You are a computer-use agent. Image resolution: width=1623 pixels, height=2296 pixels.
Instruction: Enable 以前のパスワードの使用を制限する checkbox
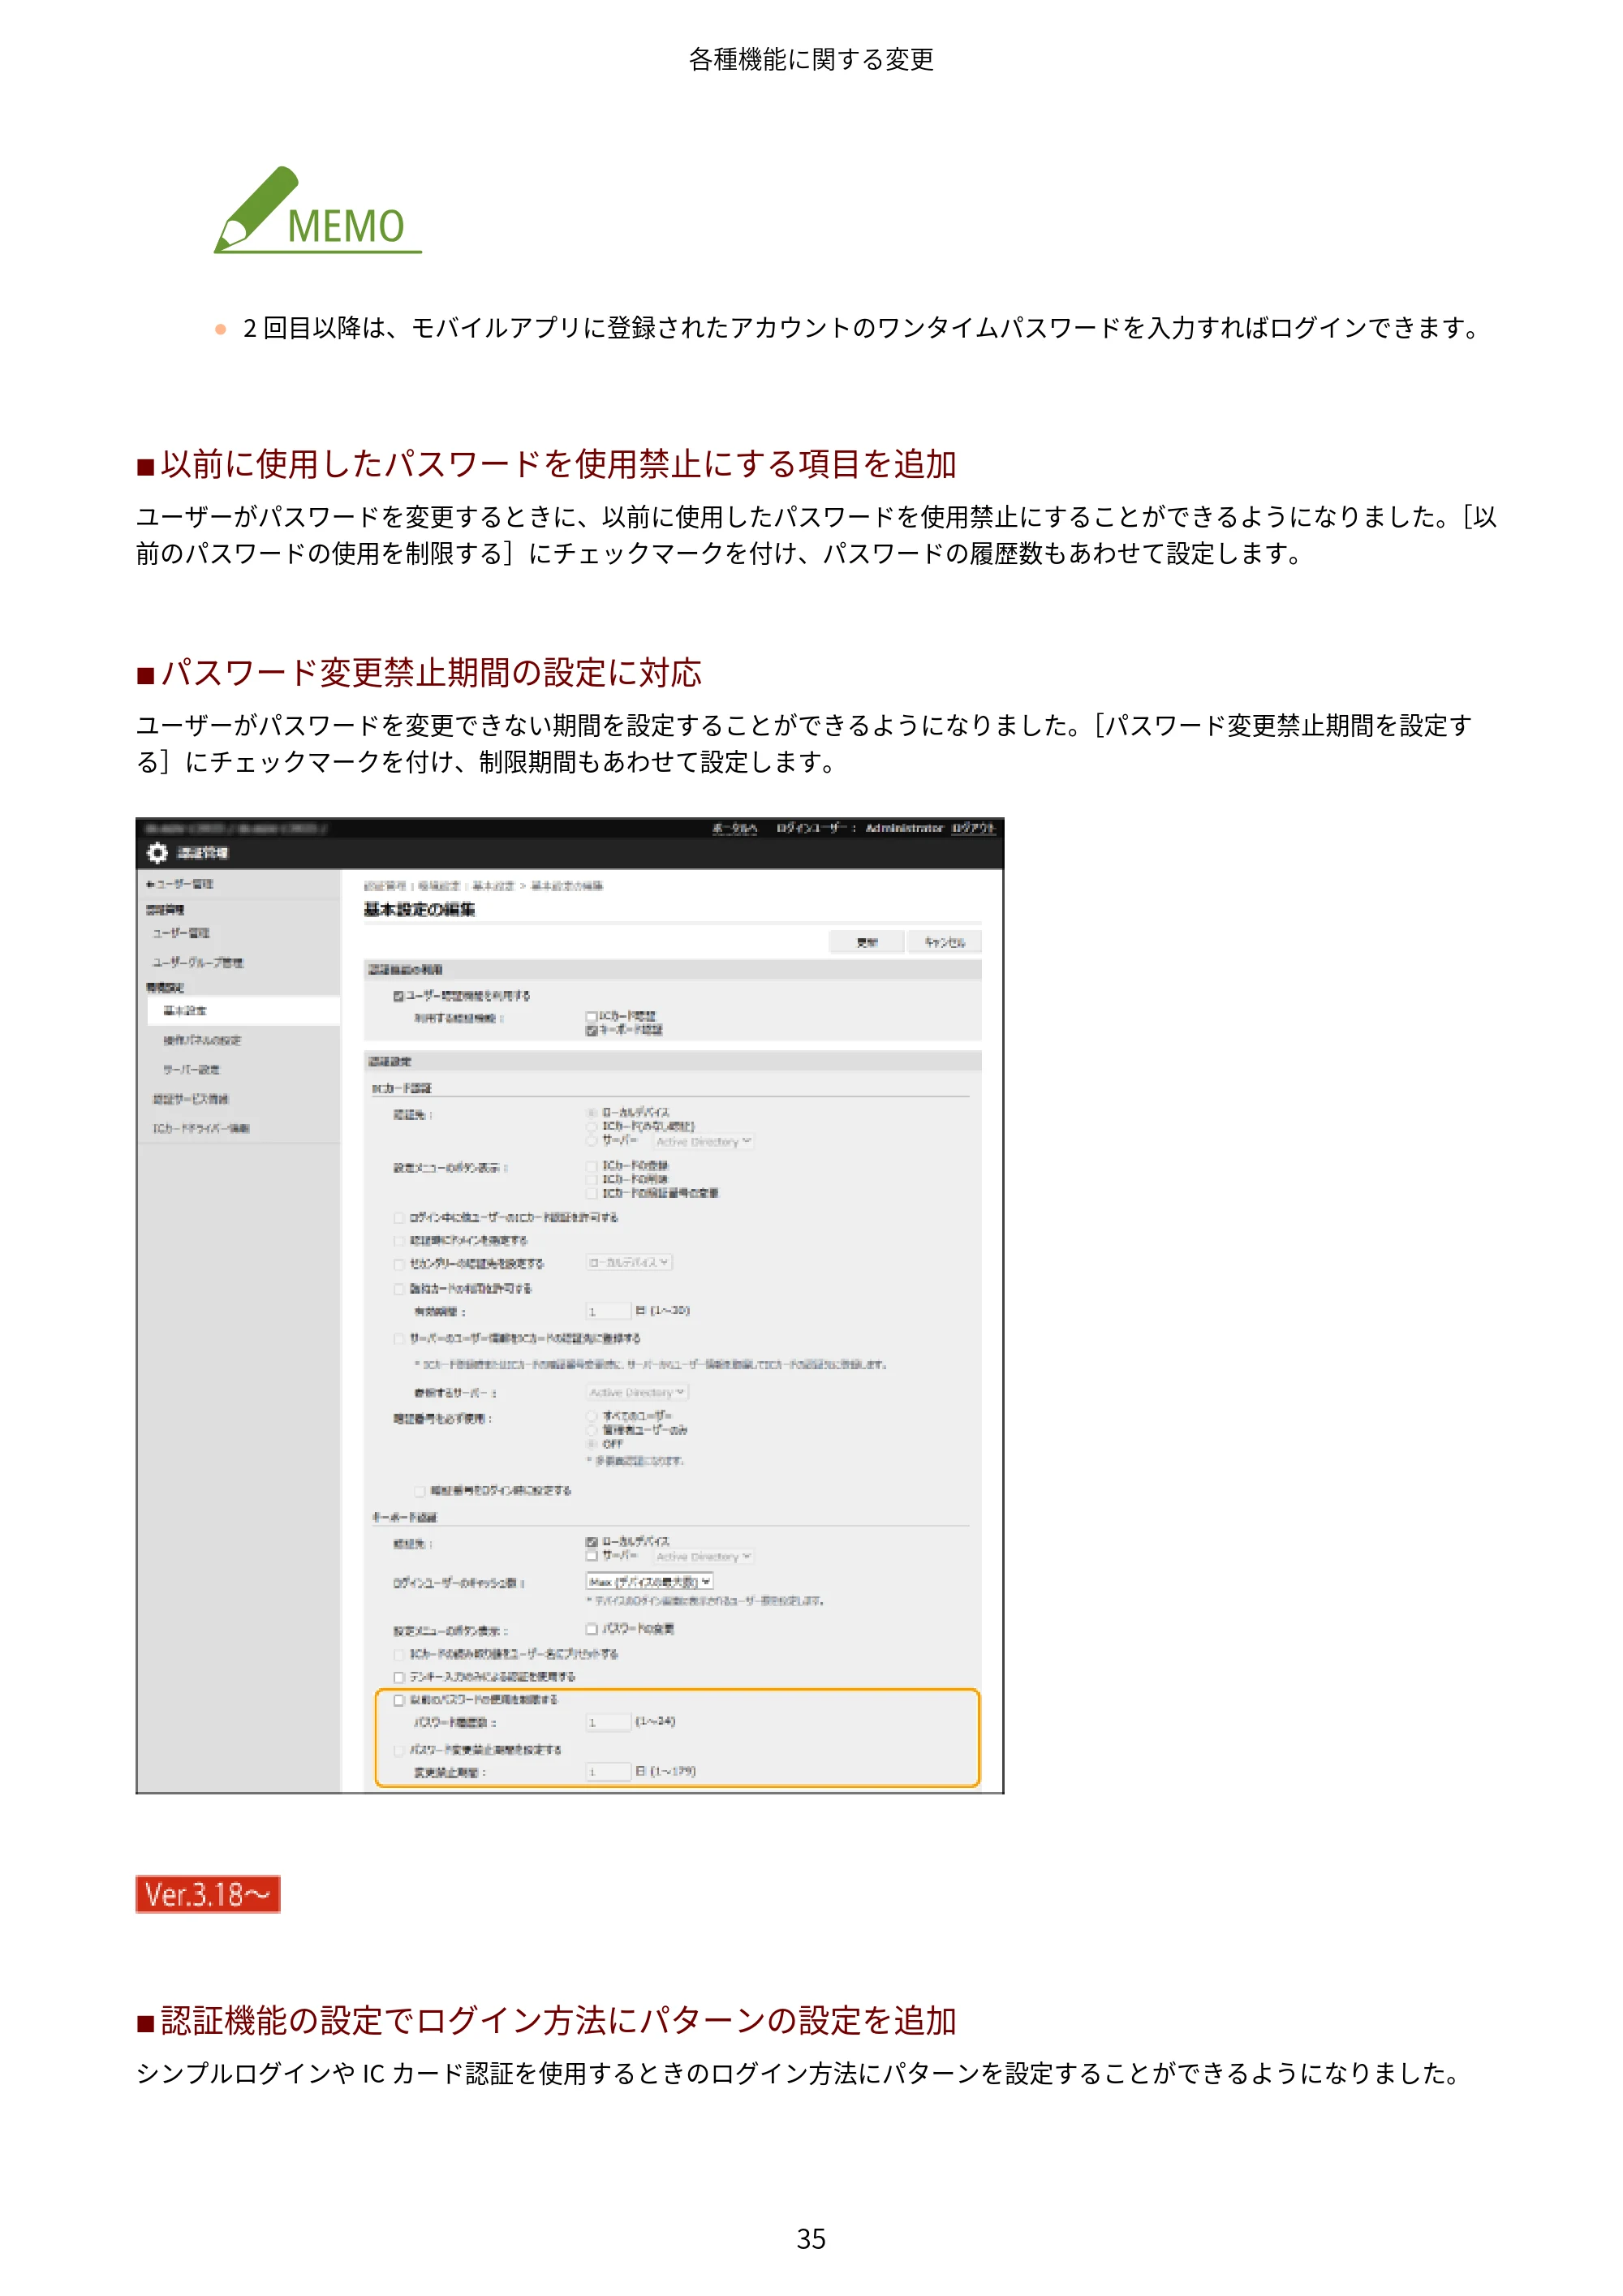coord(399,1700)
